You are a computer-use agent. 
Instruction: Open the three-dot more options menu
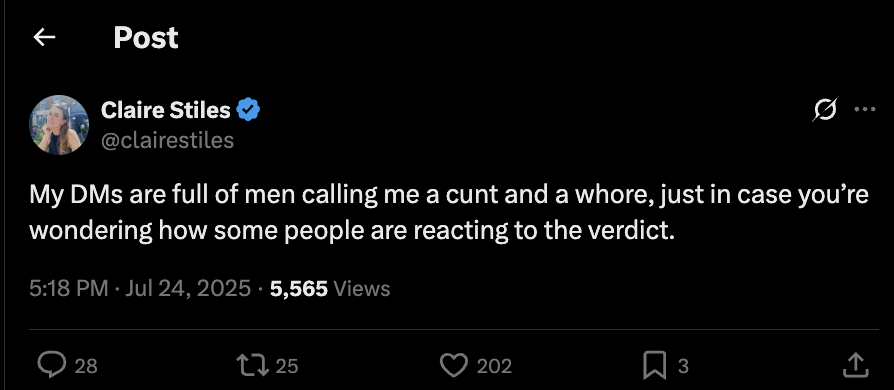(865, 109)
